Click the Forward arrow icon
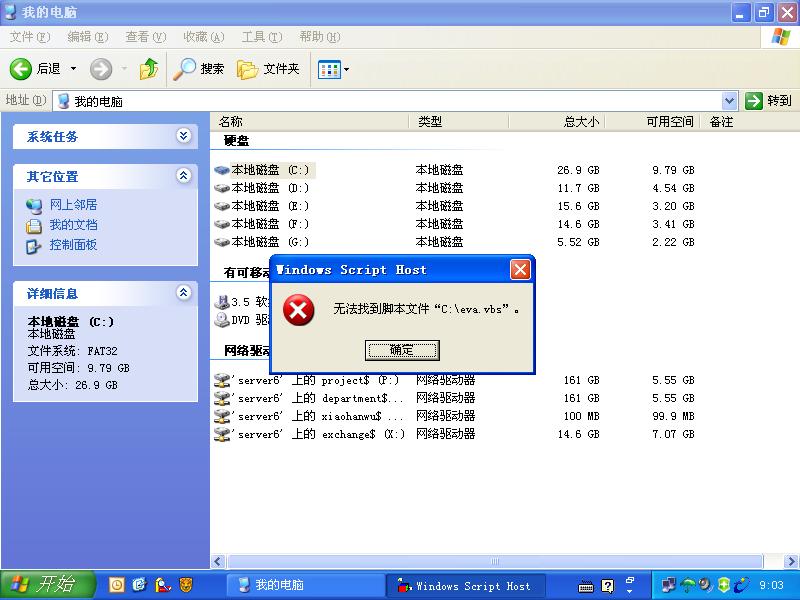Screen dimensions: 800x600 101,69
